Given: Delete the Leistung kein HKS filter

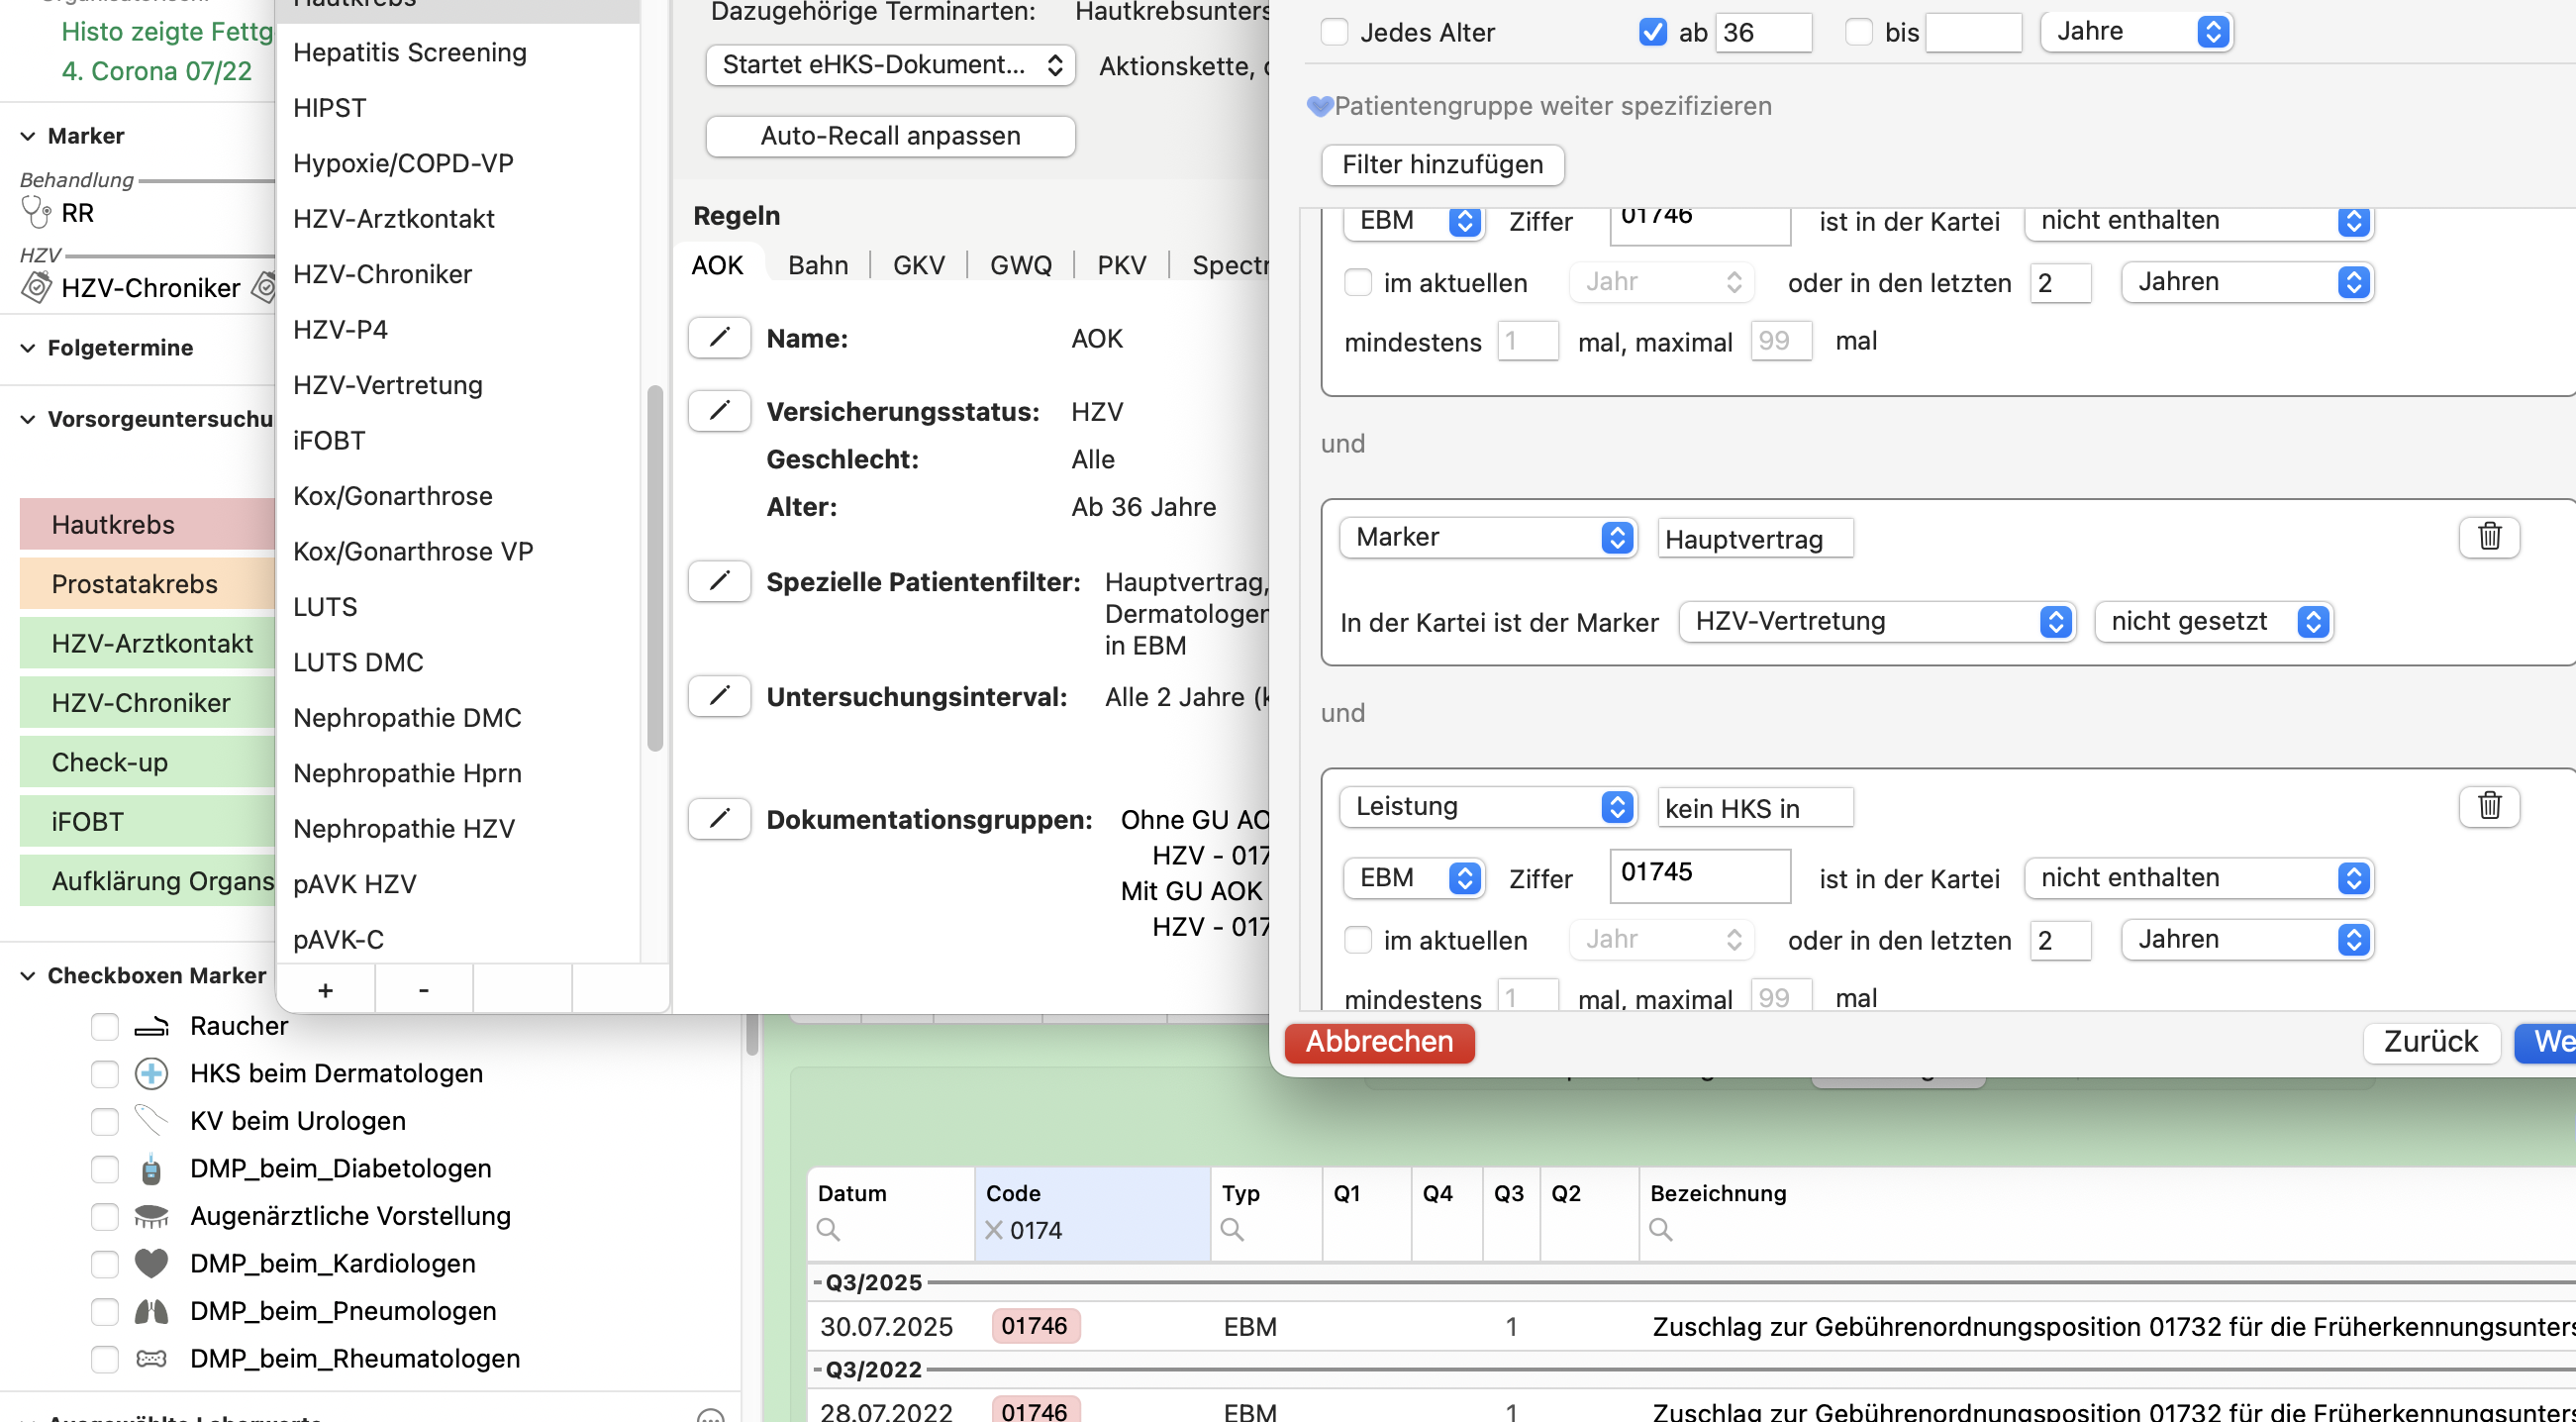Looking at the screenshot, I should coord(2489,806).
